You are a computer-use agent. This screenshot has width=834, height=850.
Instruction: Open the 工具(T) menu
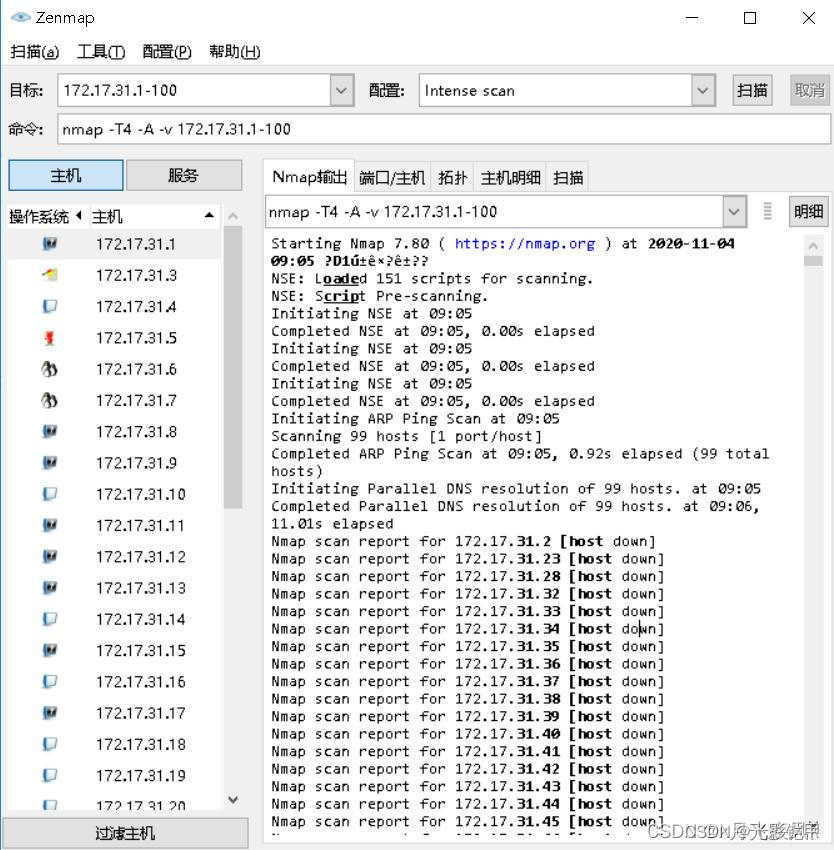101,51
